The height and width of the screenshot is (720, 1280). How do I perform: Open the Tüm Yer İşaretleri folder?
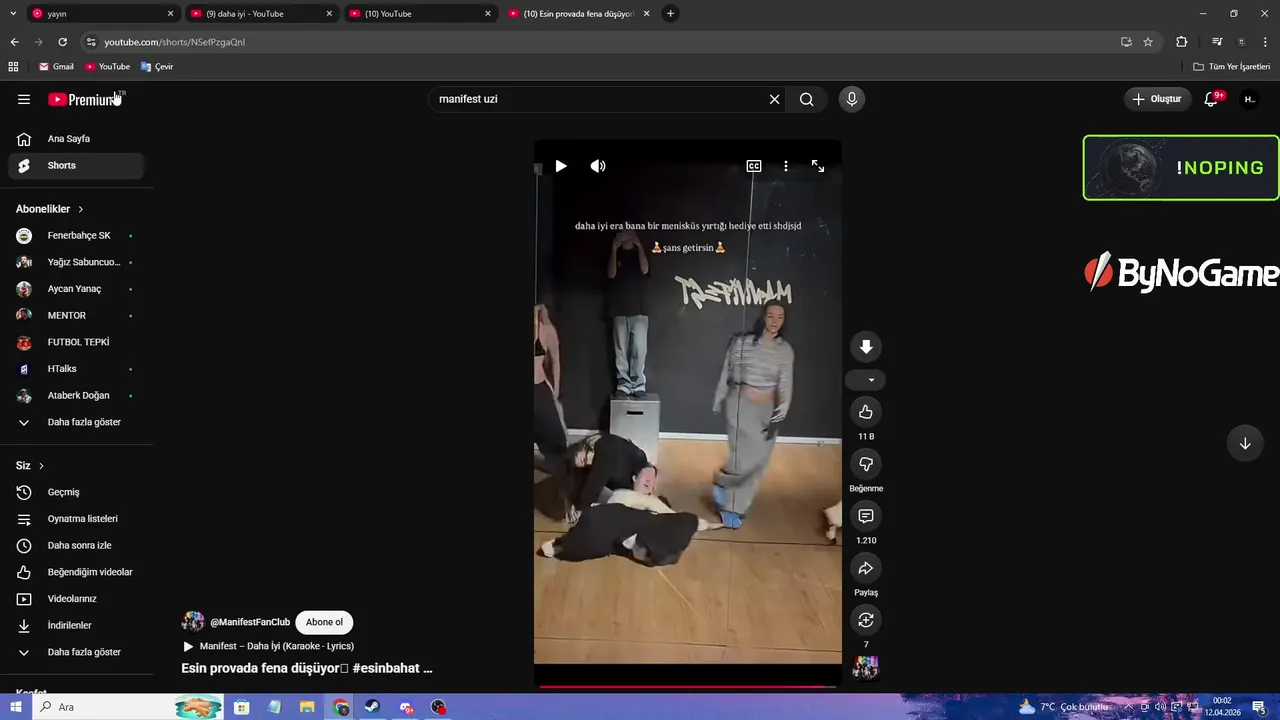click(1232, 67)
